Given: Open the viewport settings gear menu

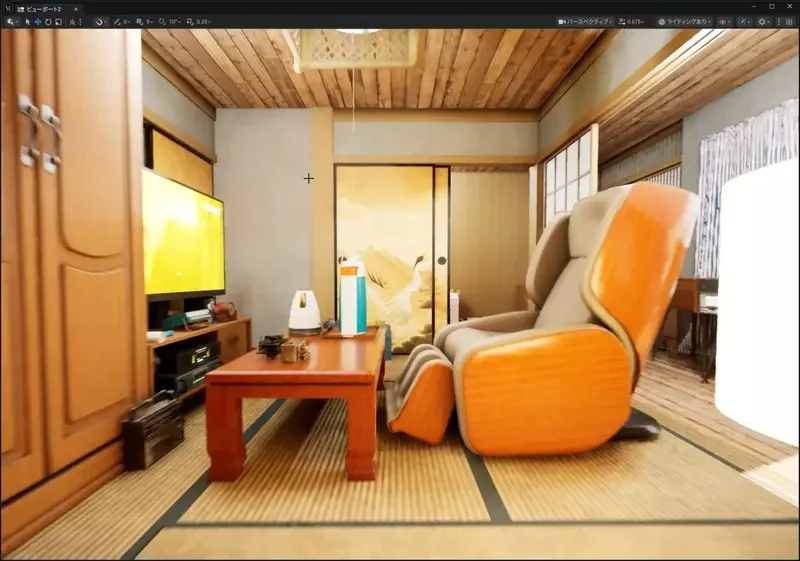Looking at the screenshot, I should click(764, 22).
